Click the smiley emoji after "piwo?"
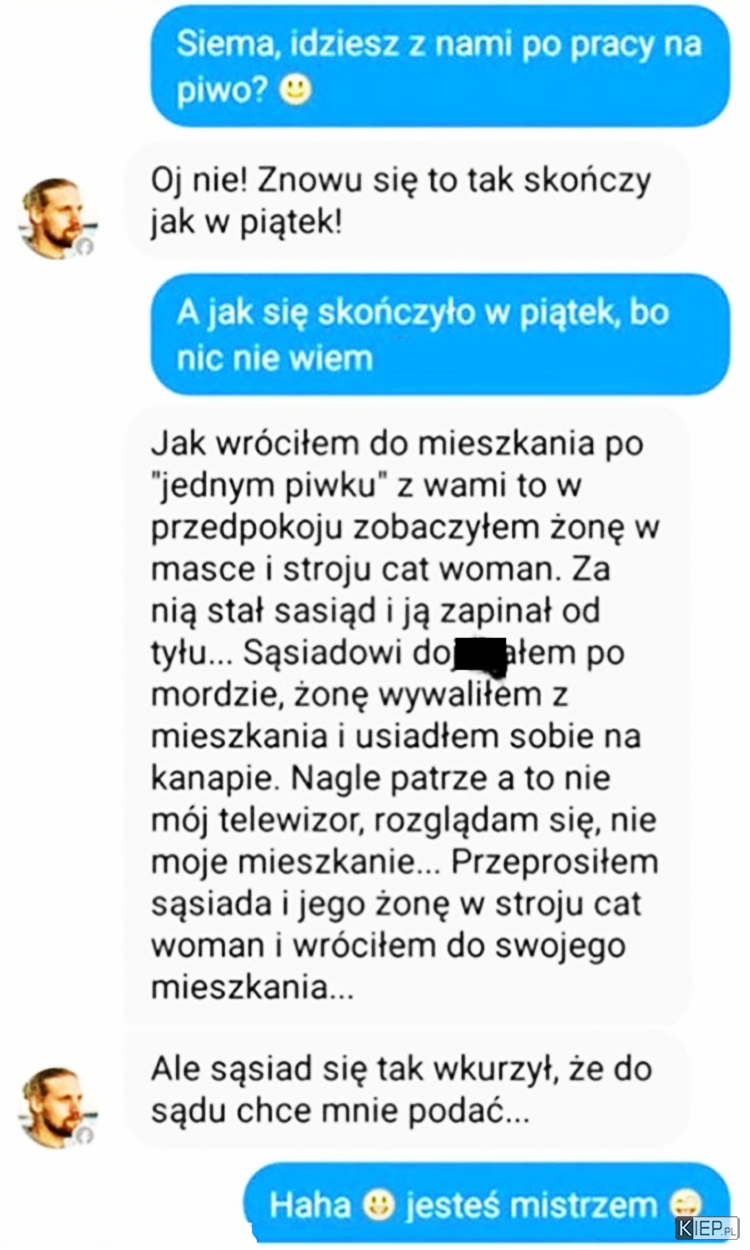The width and height of the screenshot is (750, 1250). [x=295, y=92]
